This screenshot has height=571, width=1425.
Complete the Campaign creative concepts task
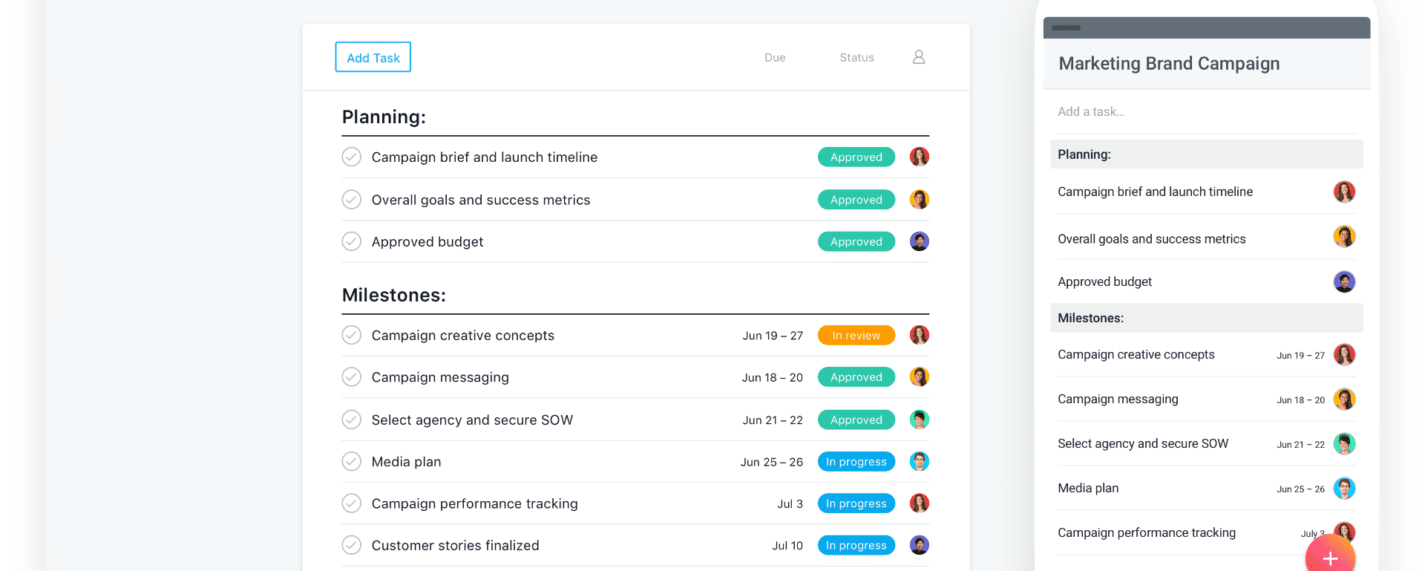click(352, 336)
